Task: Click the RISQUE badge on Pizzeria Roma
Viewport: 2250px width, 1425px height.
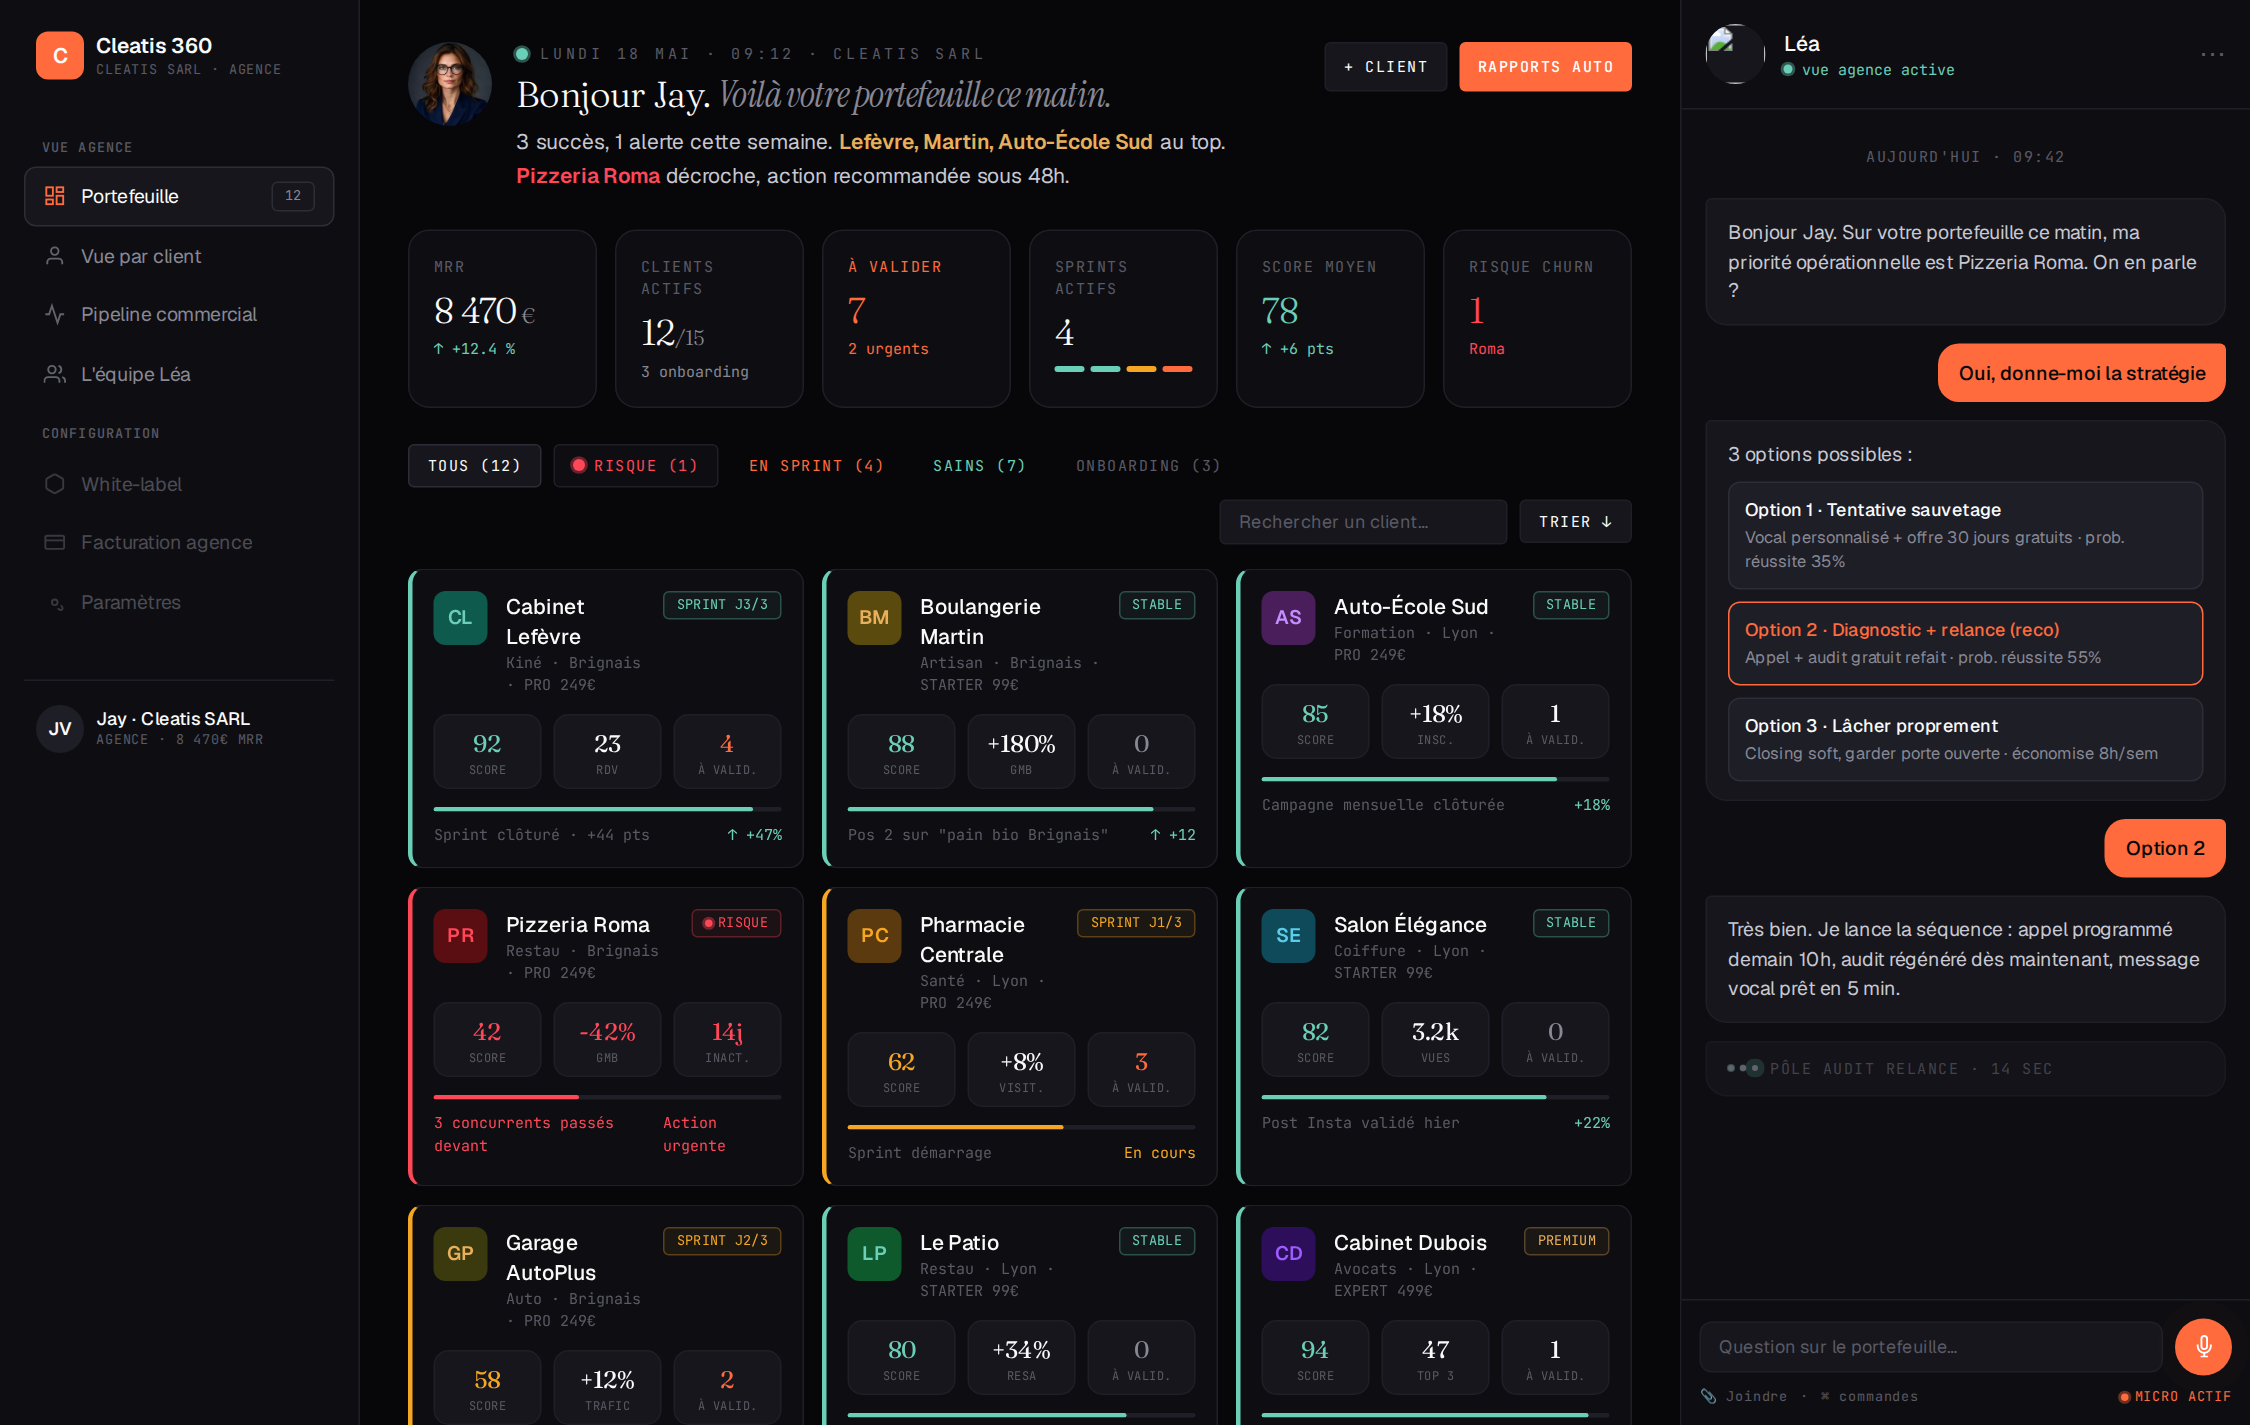Action: click(736, 923)
